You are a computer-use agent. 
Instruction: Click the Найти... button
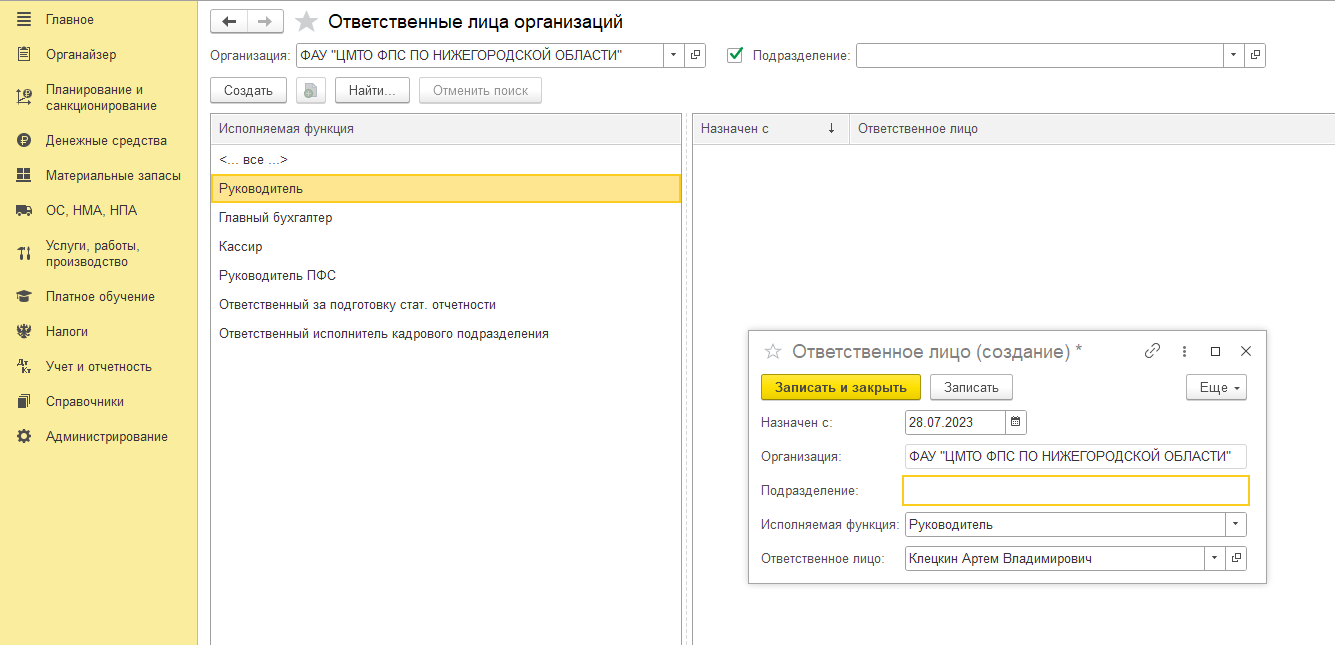click(372, 90)
